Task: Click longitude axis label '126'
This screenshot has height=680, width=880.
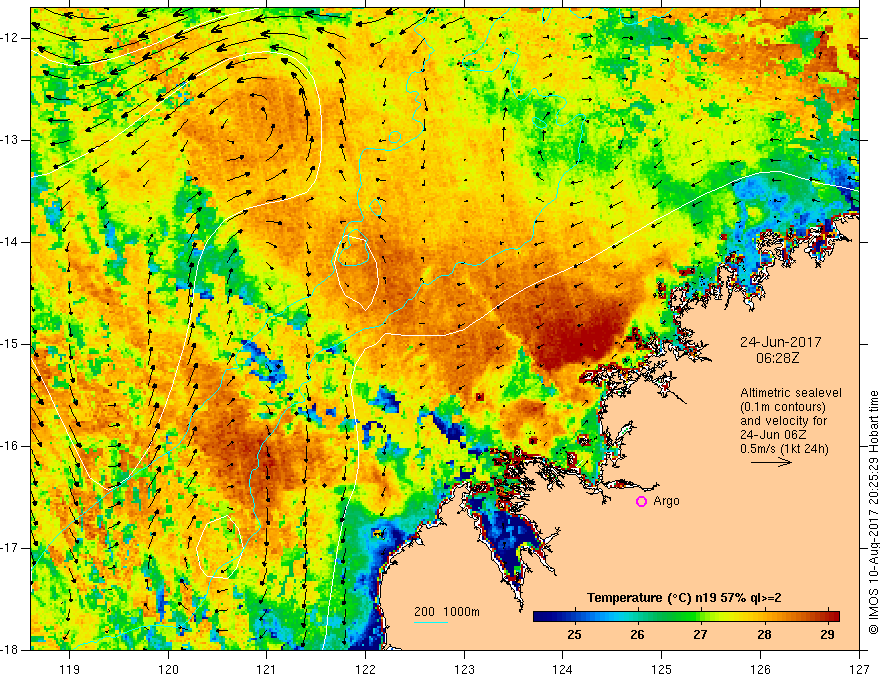Action: 760,669
